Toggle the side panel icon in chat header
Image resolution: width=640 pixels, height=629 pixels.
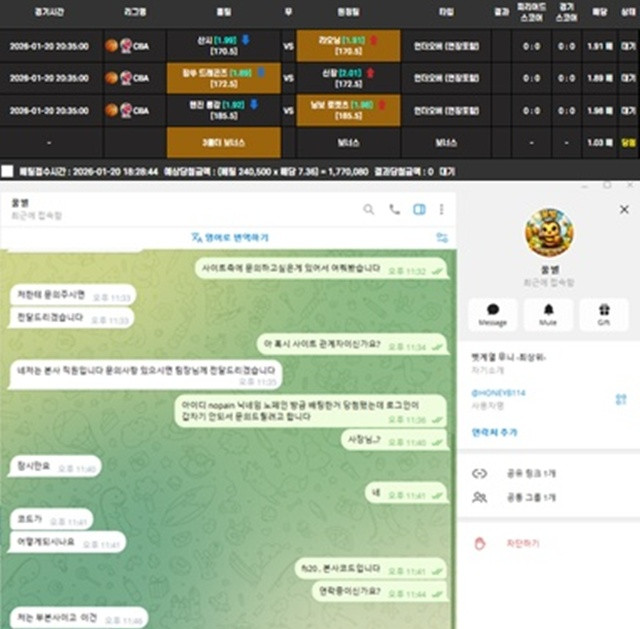click(x=420, y=209)
